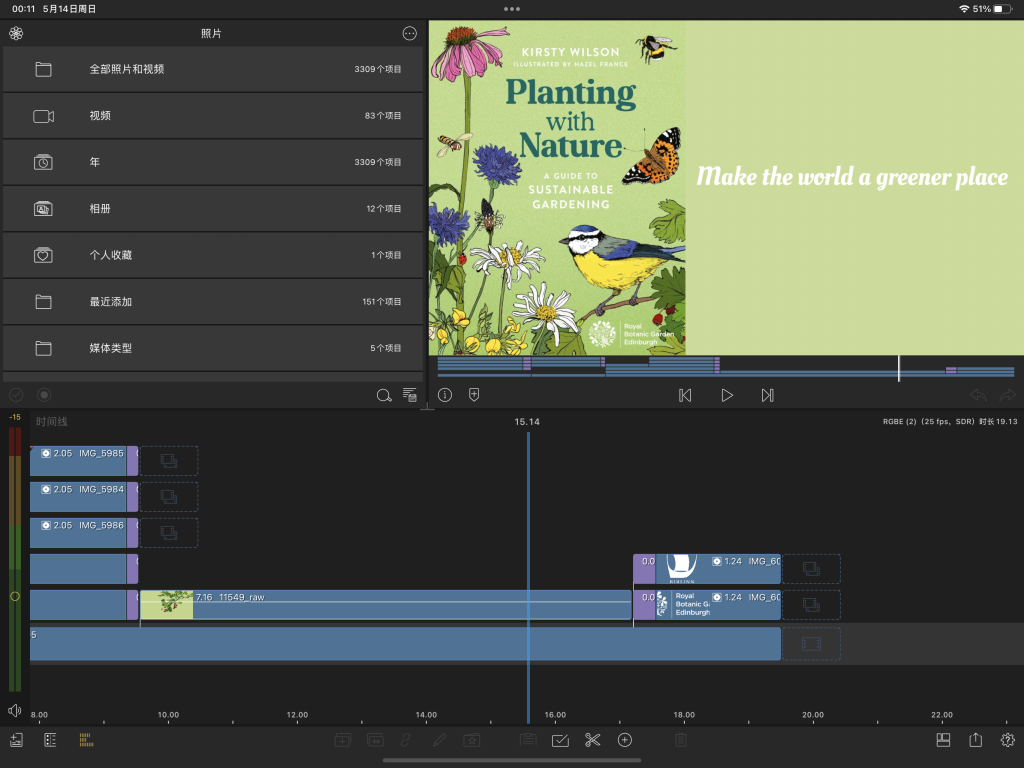
Task: Click the 12.00 mark on the time ruler
Action: tap(297, 714)
